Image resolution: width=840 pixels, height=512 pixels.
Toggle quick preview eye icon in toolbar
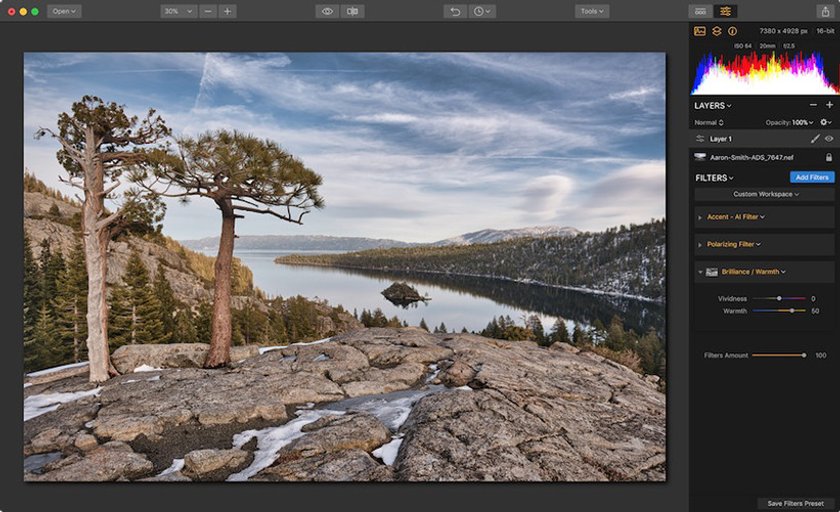point(327,11)
